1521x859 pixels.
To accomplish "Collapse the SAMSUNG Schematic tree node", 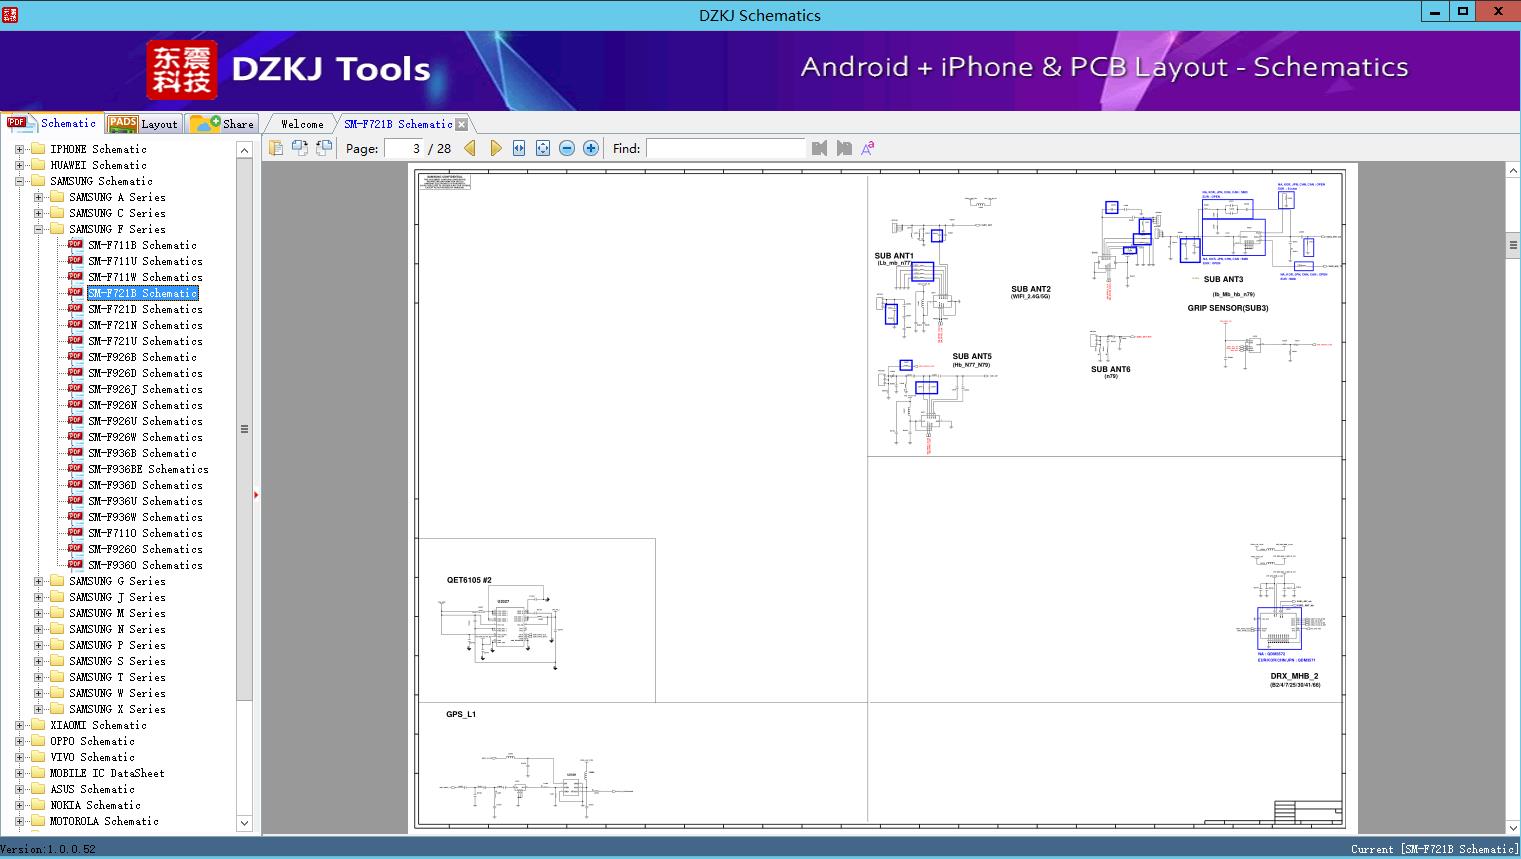I will click(x=19, y=181).
